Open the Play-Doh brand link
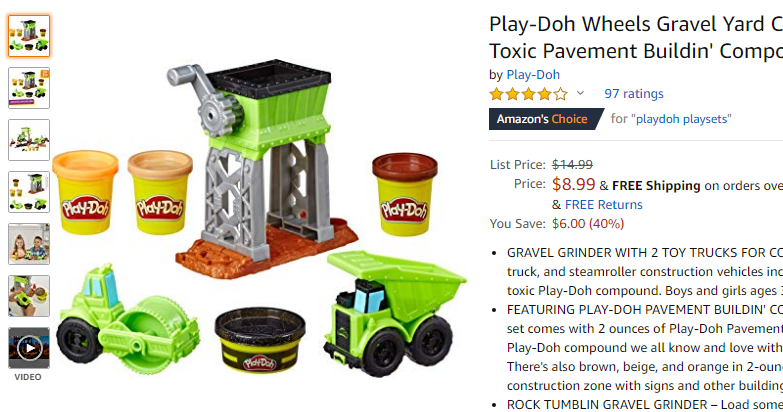The image size is (783, 412). coord(533,74)
